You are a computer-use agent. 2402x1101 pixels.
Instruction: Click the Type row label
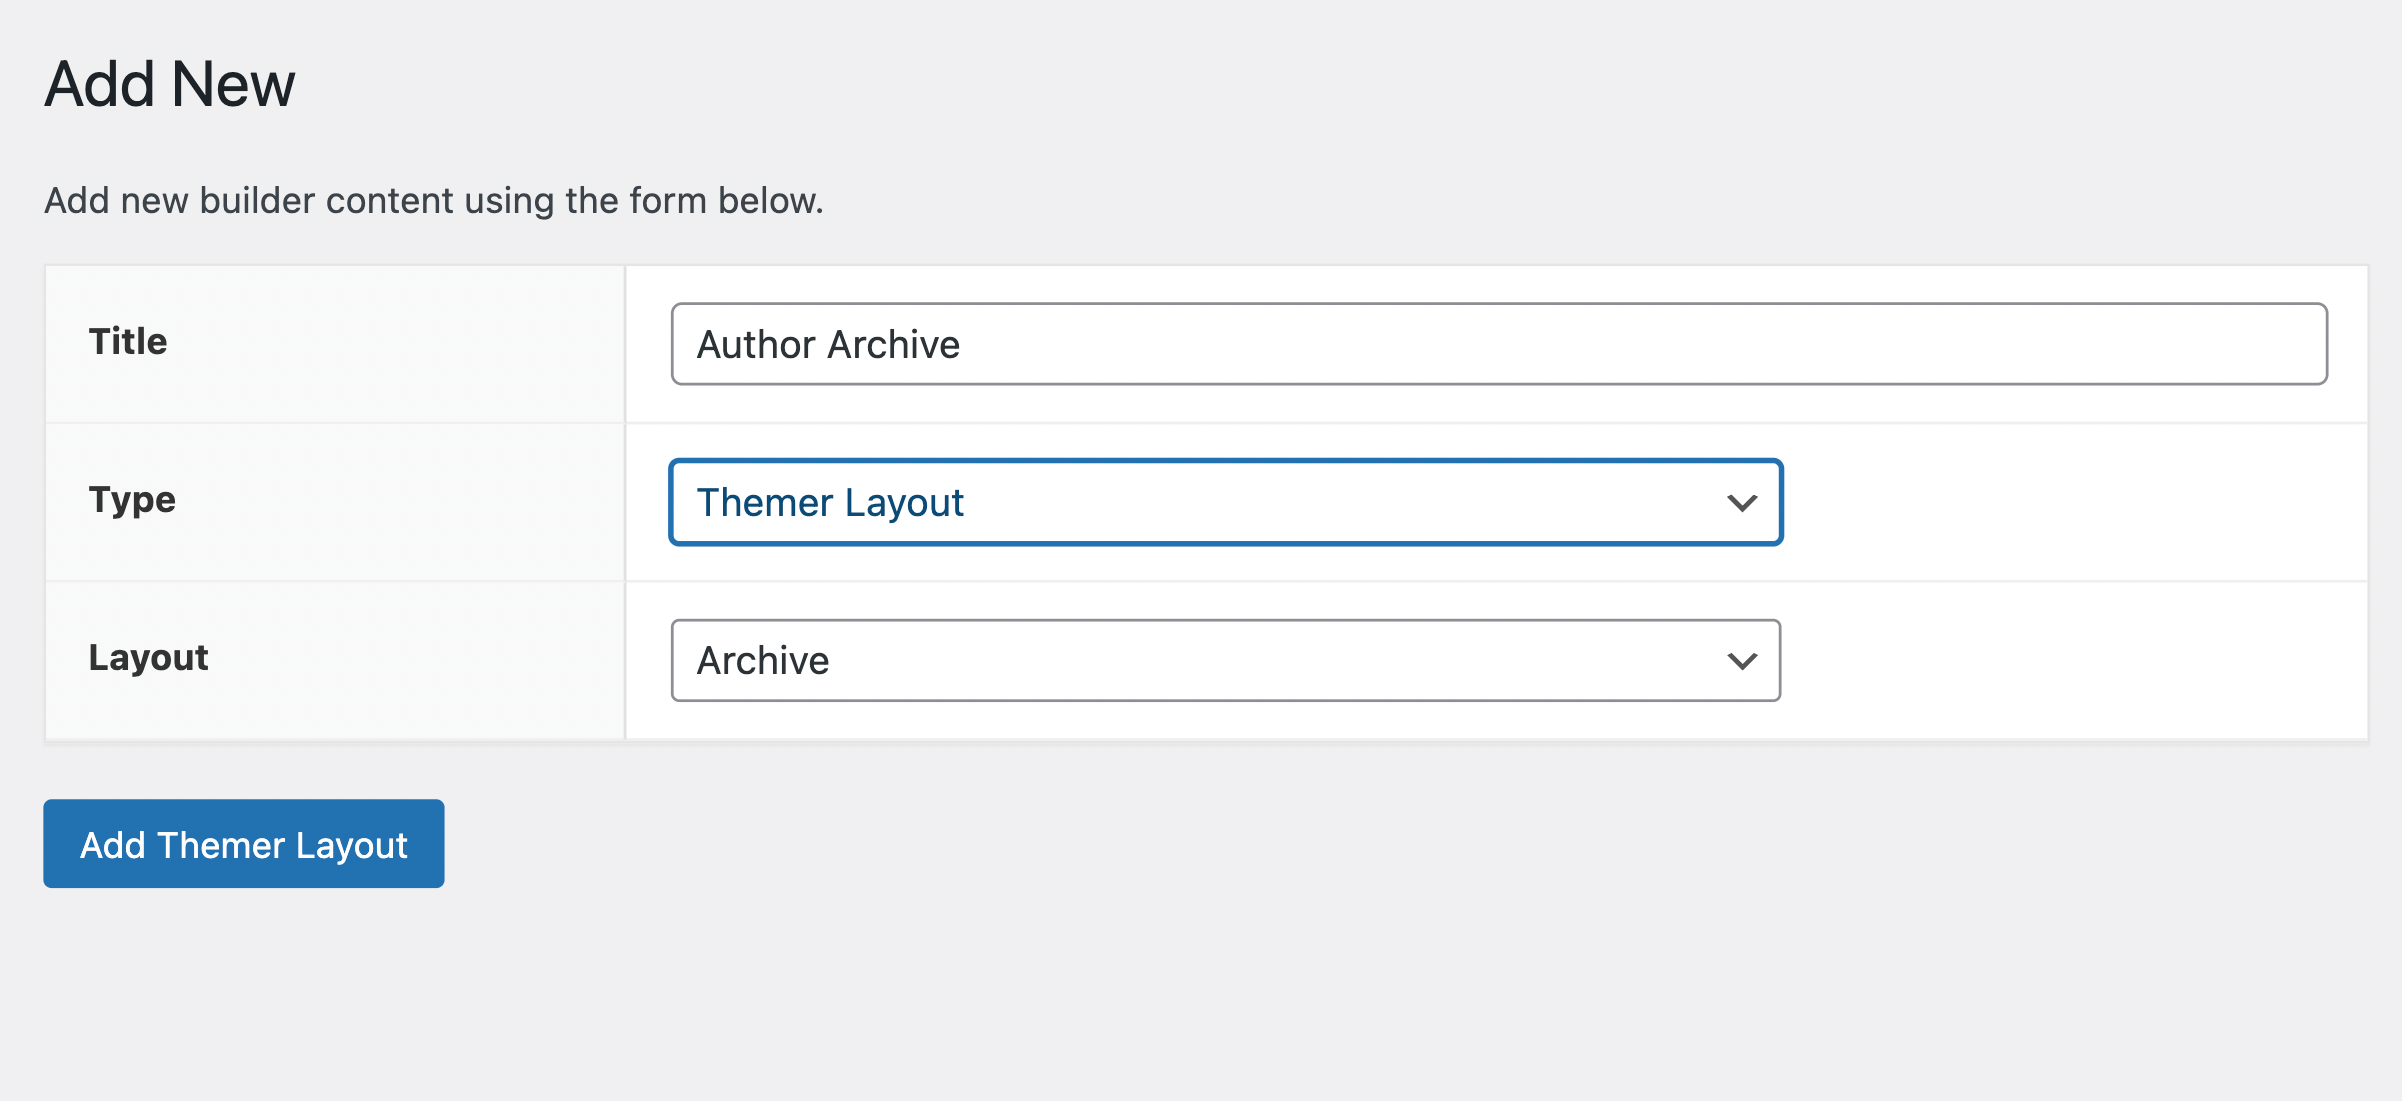pos(131,500)
